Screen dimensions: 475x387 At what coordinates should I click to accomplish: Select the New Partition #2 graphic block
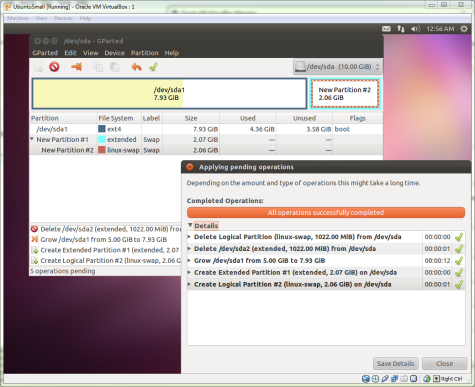tap(345, 94)
